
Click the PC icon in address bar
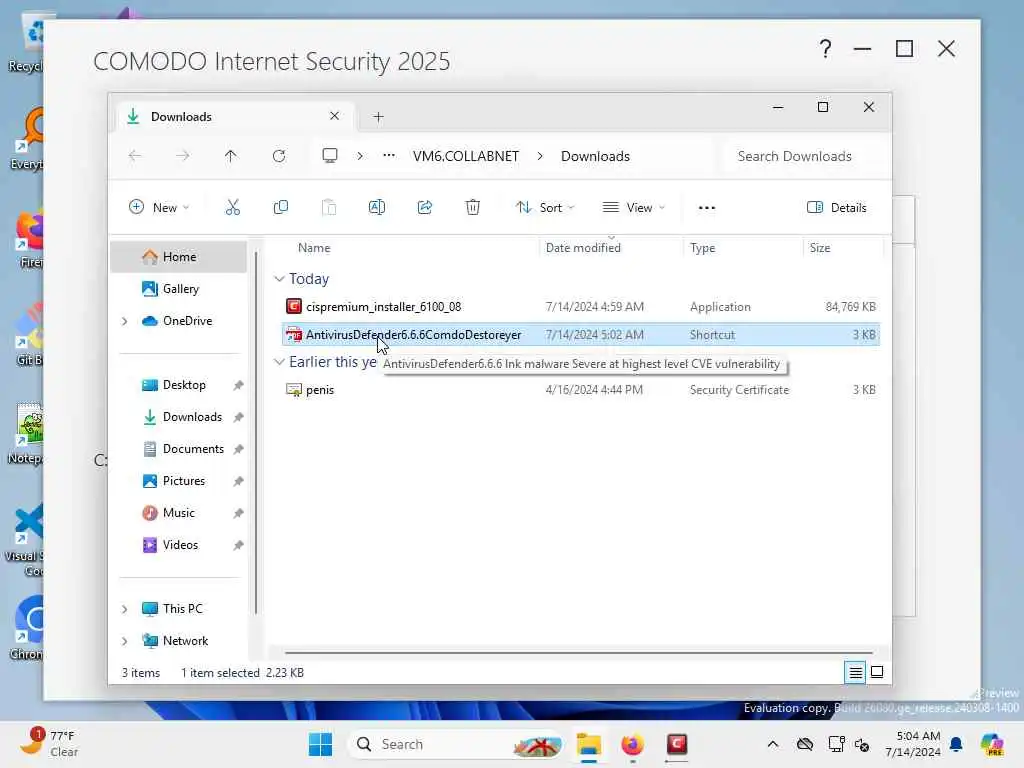pos(330,155)
